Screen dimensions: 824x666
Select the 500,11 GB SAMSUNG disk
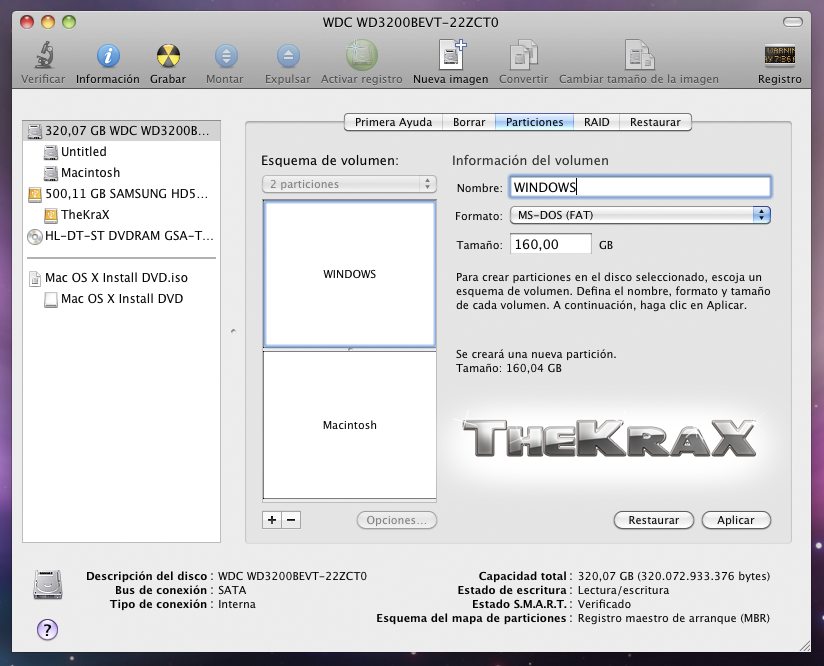[121, 194]
